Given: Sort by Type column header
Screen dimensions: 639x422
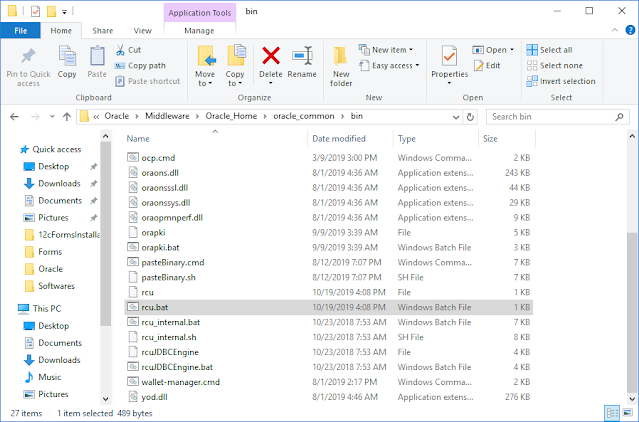Looking at the screenshot, I should (407, 138).
